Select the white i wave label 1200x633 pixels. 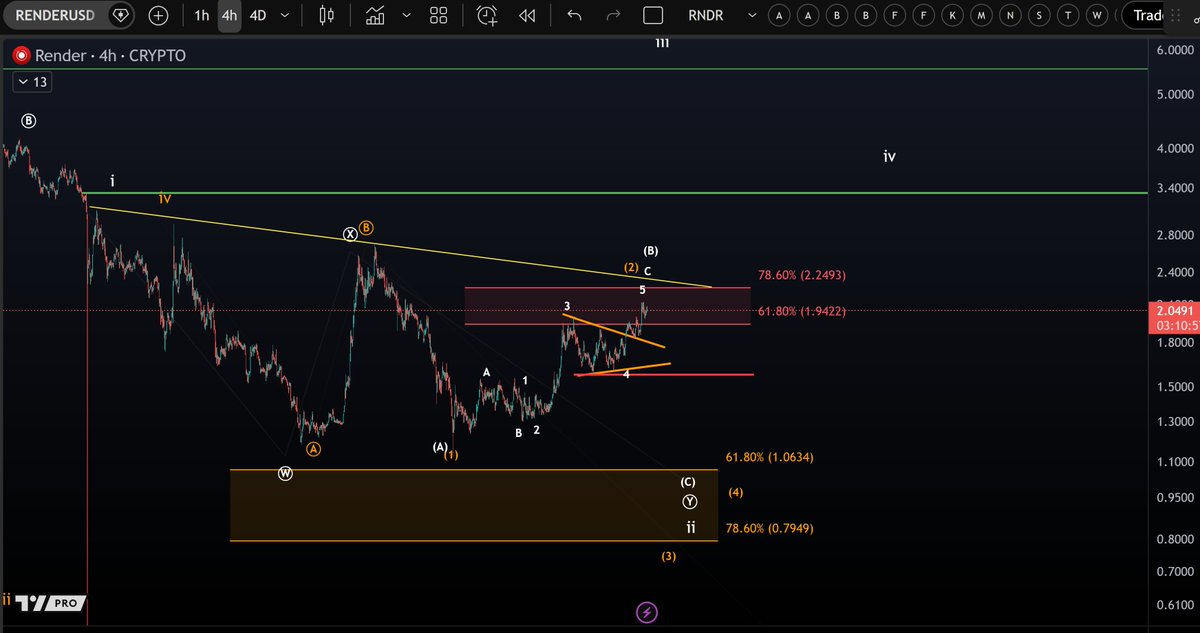coord(113,181)
